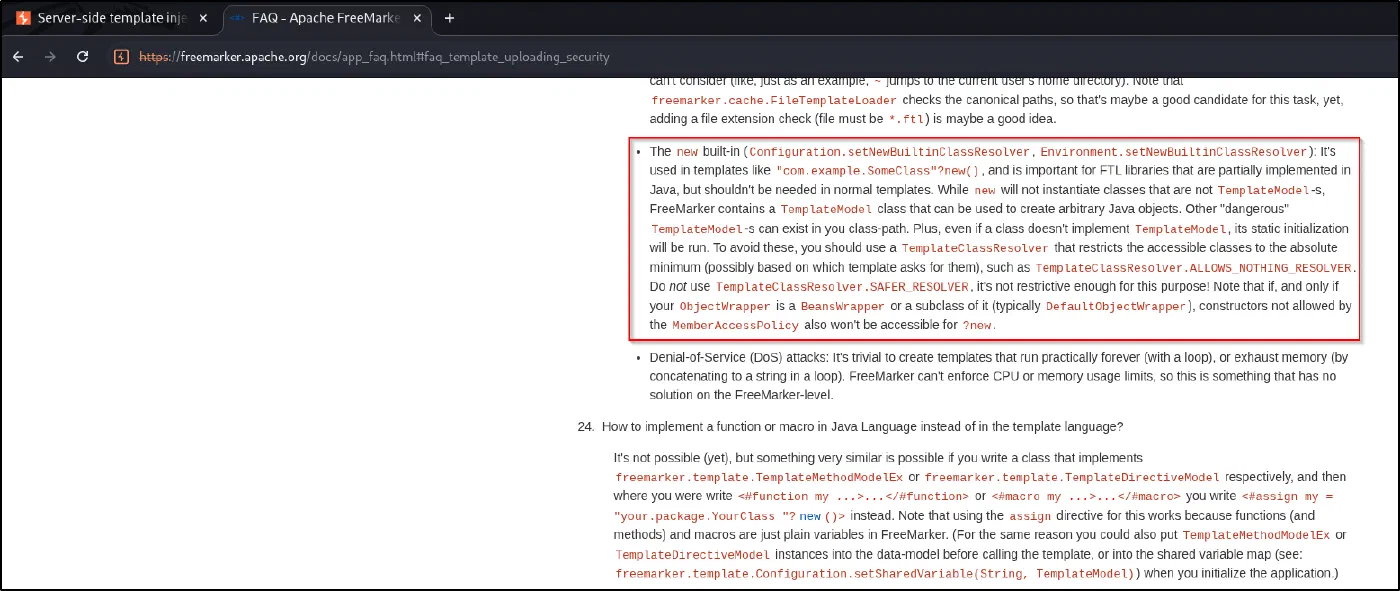
Task: Open a new tab with the plus button
Action: coord(449,18)
